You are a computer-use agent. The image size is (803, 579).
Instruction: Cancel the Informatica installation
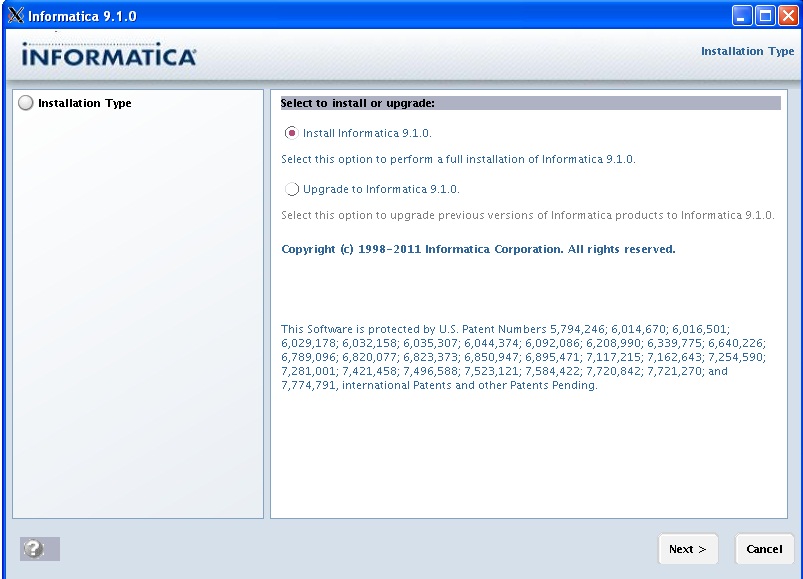click(x=764, y=549)
